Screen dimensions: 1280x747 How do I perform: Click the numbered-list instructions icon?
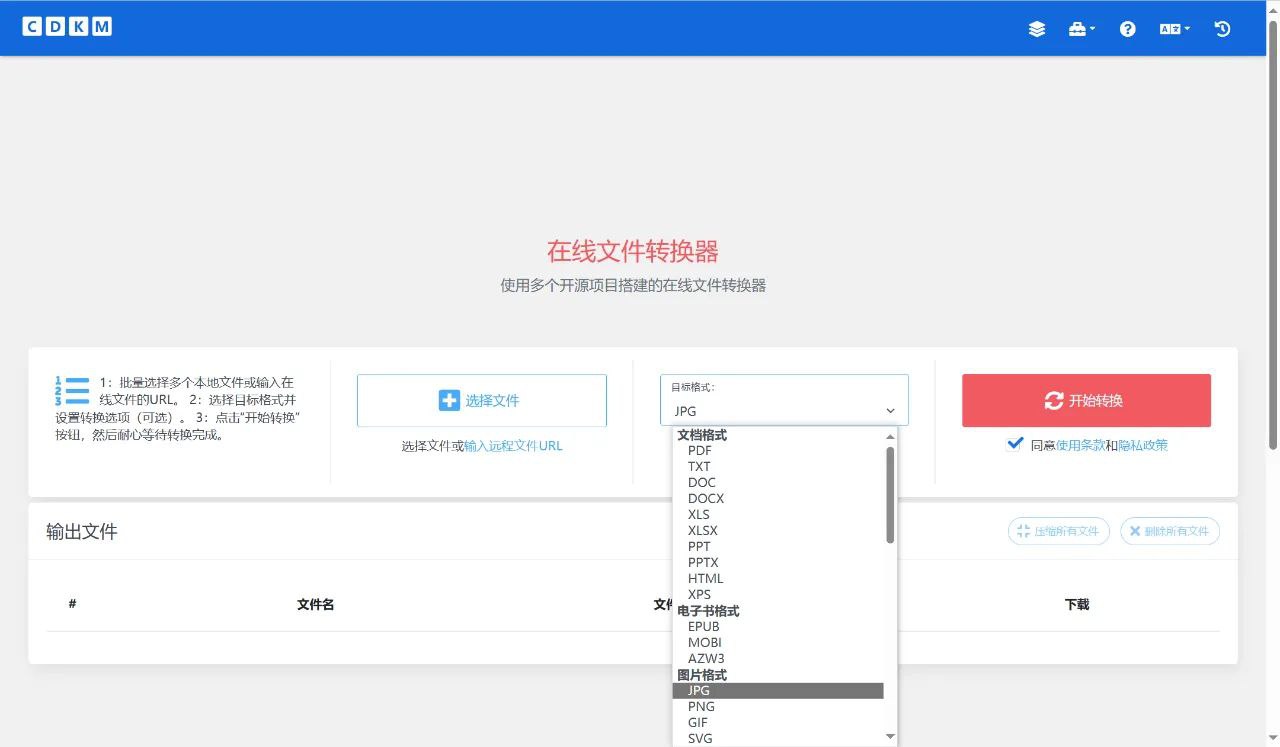click(72, 390)
